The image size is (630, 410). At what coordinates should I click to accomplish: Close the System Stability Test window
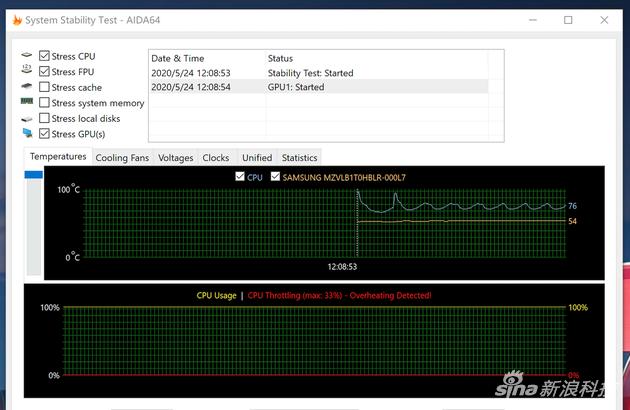click(604, 20)
